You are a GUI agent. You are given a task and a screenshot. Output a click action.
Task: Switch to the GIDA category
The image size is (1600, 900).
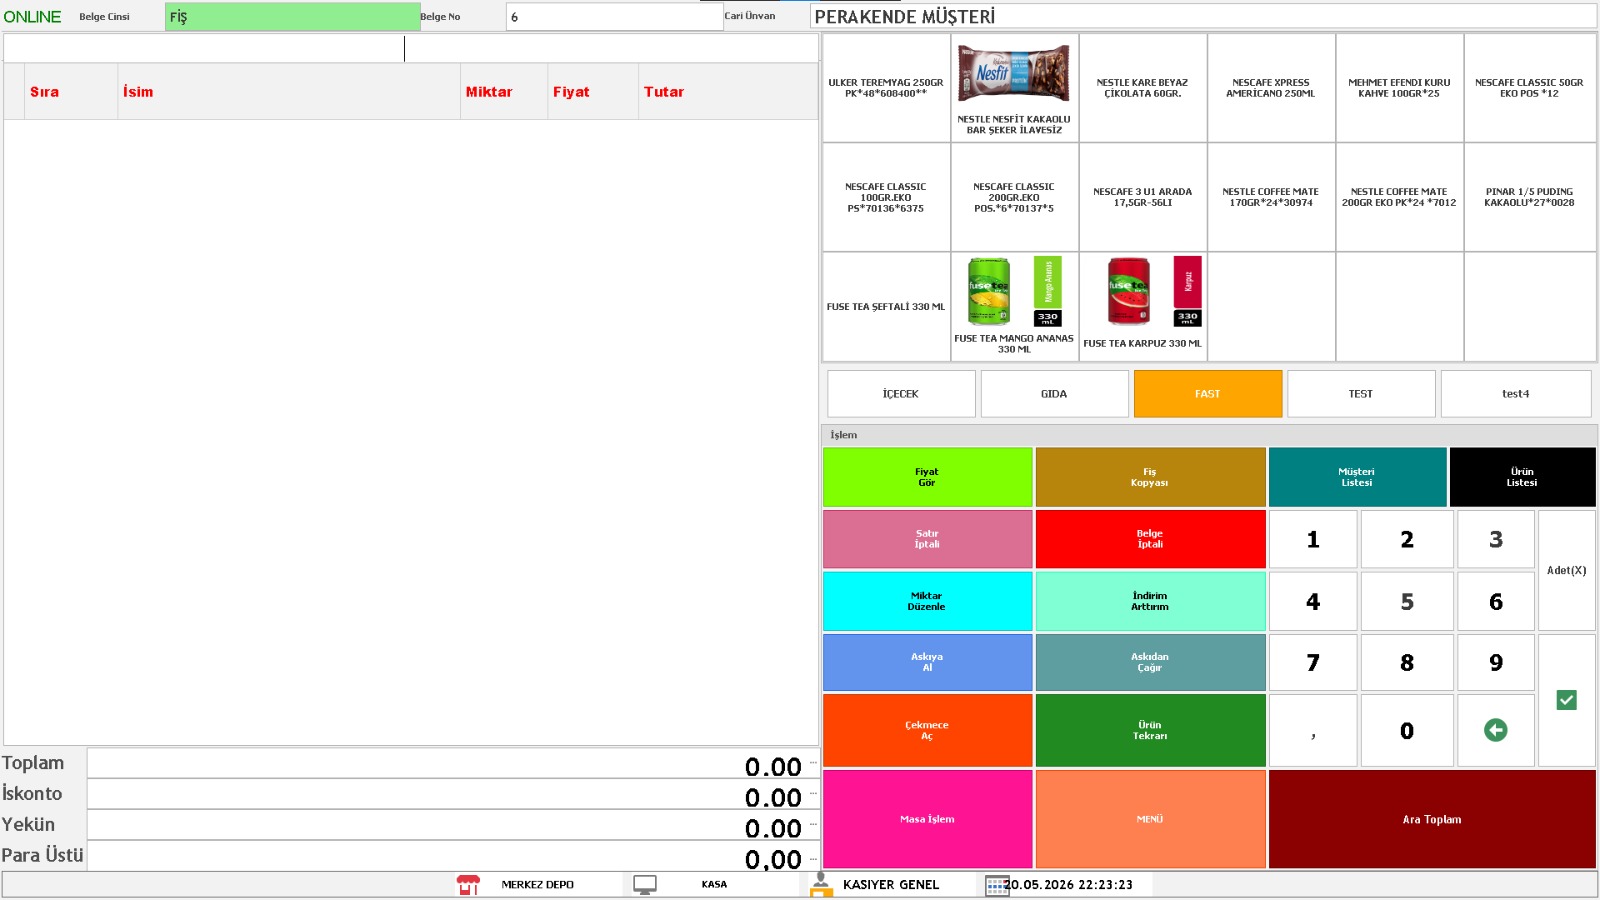1054,394
